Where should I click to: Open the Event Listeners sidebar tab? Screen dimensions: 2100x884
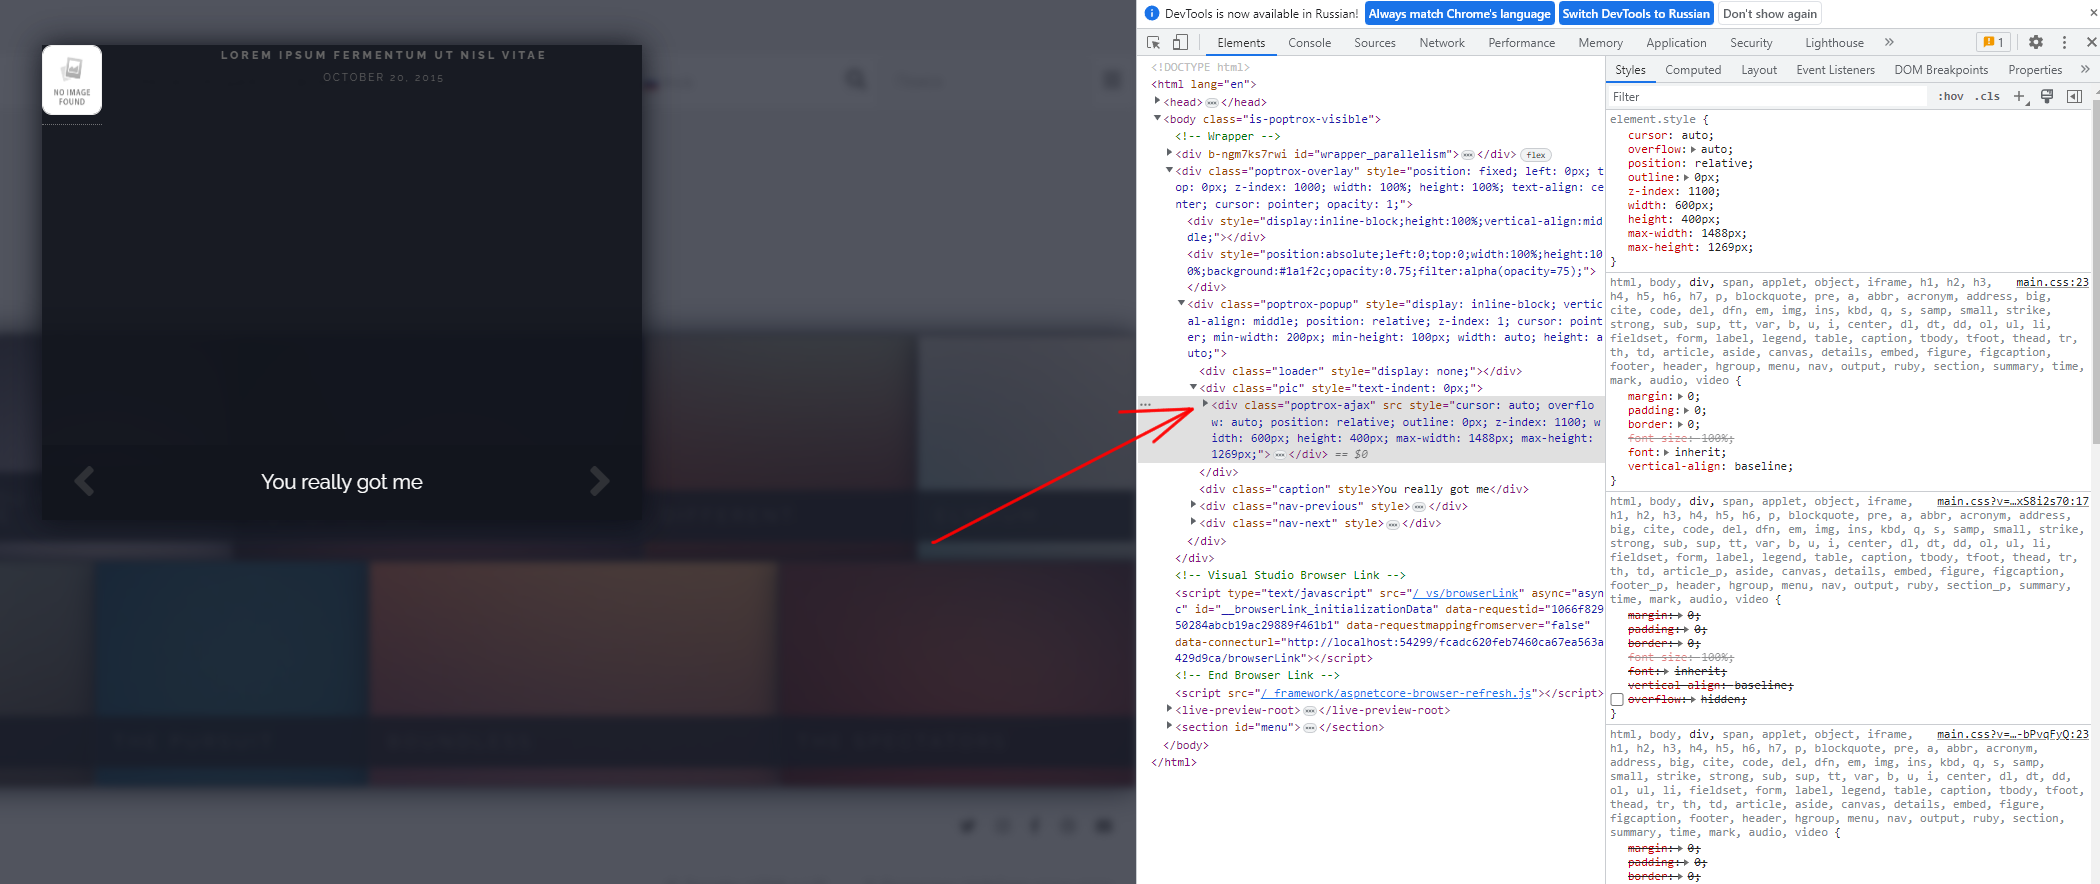(1835, 69)
